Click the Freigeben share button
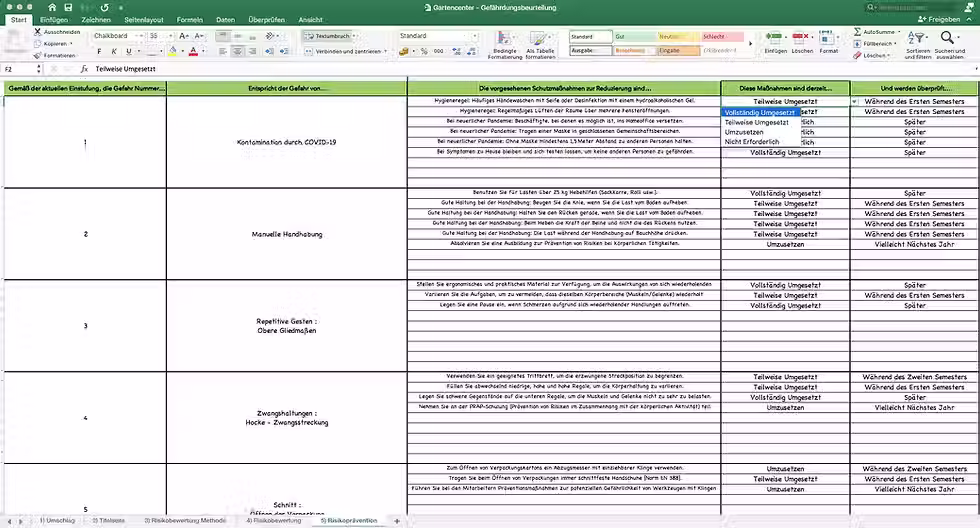980x528 pixels. coord(939,19)
